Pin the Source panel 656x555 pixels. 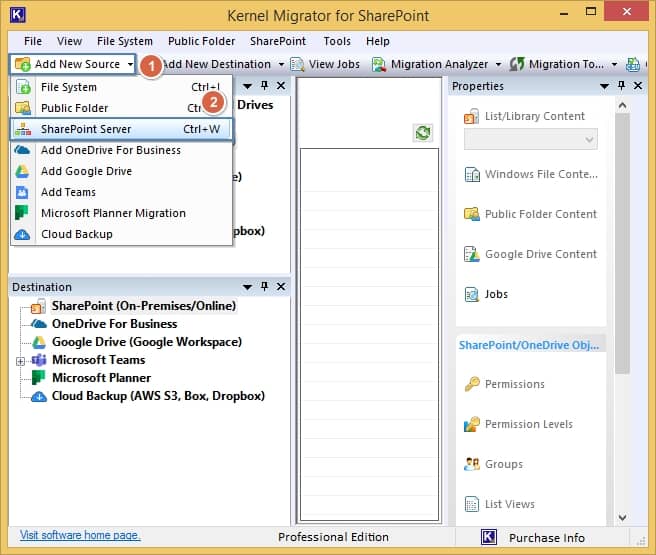tap(264, 86)
